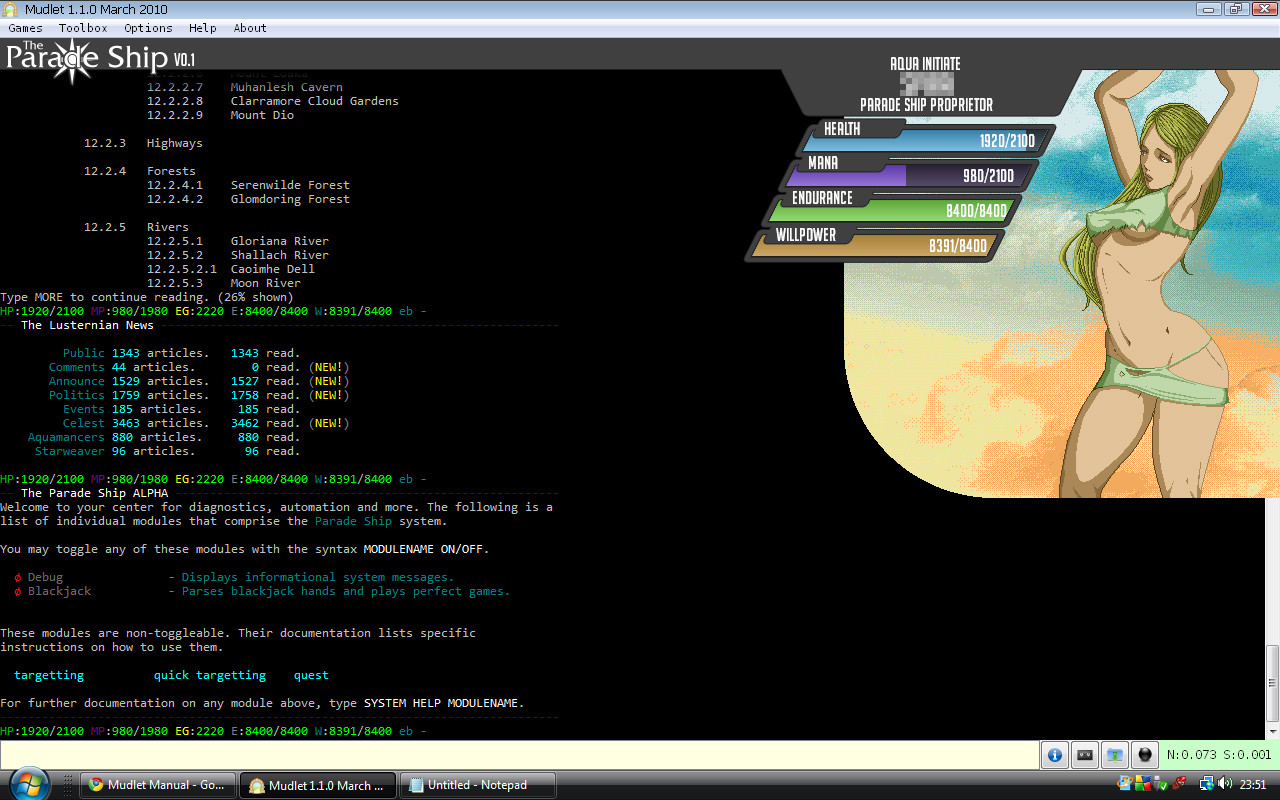
Task: Click 'Public 1343 articles' news row
Action: tap(181, 353)
